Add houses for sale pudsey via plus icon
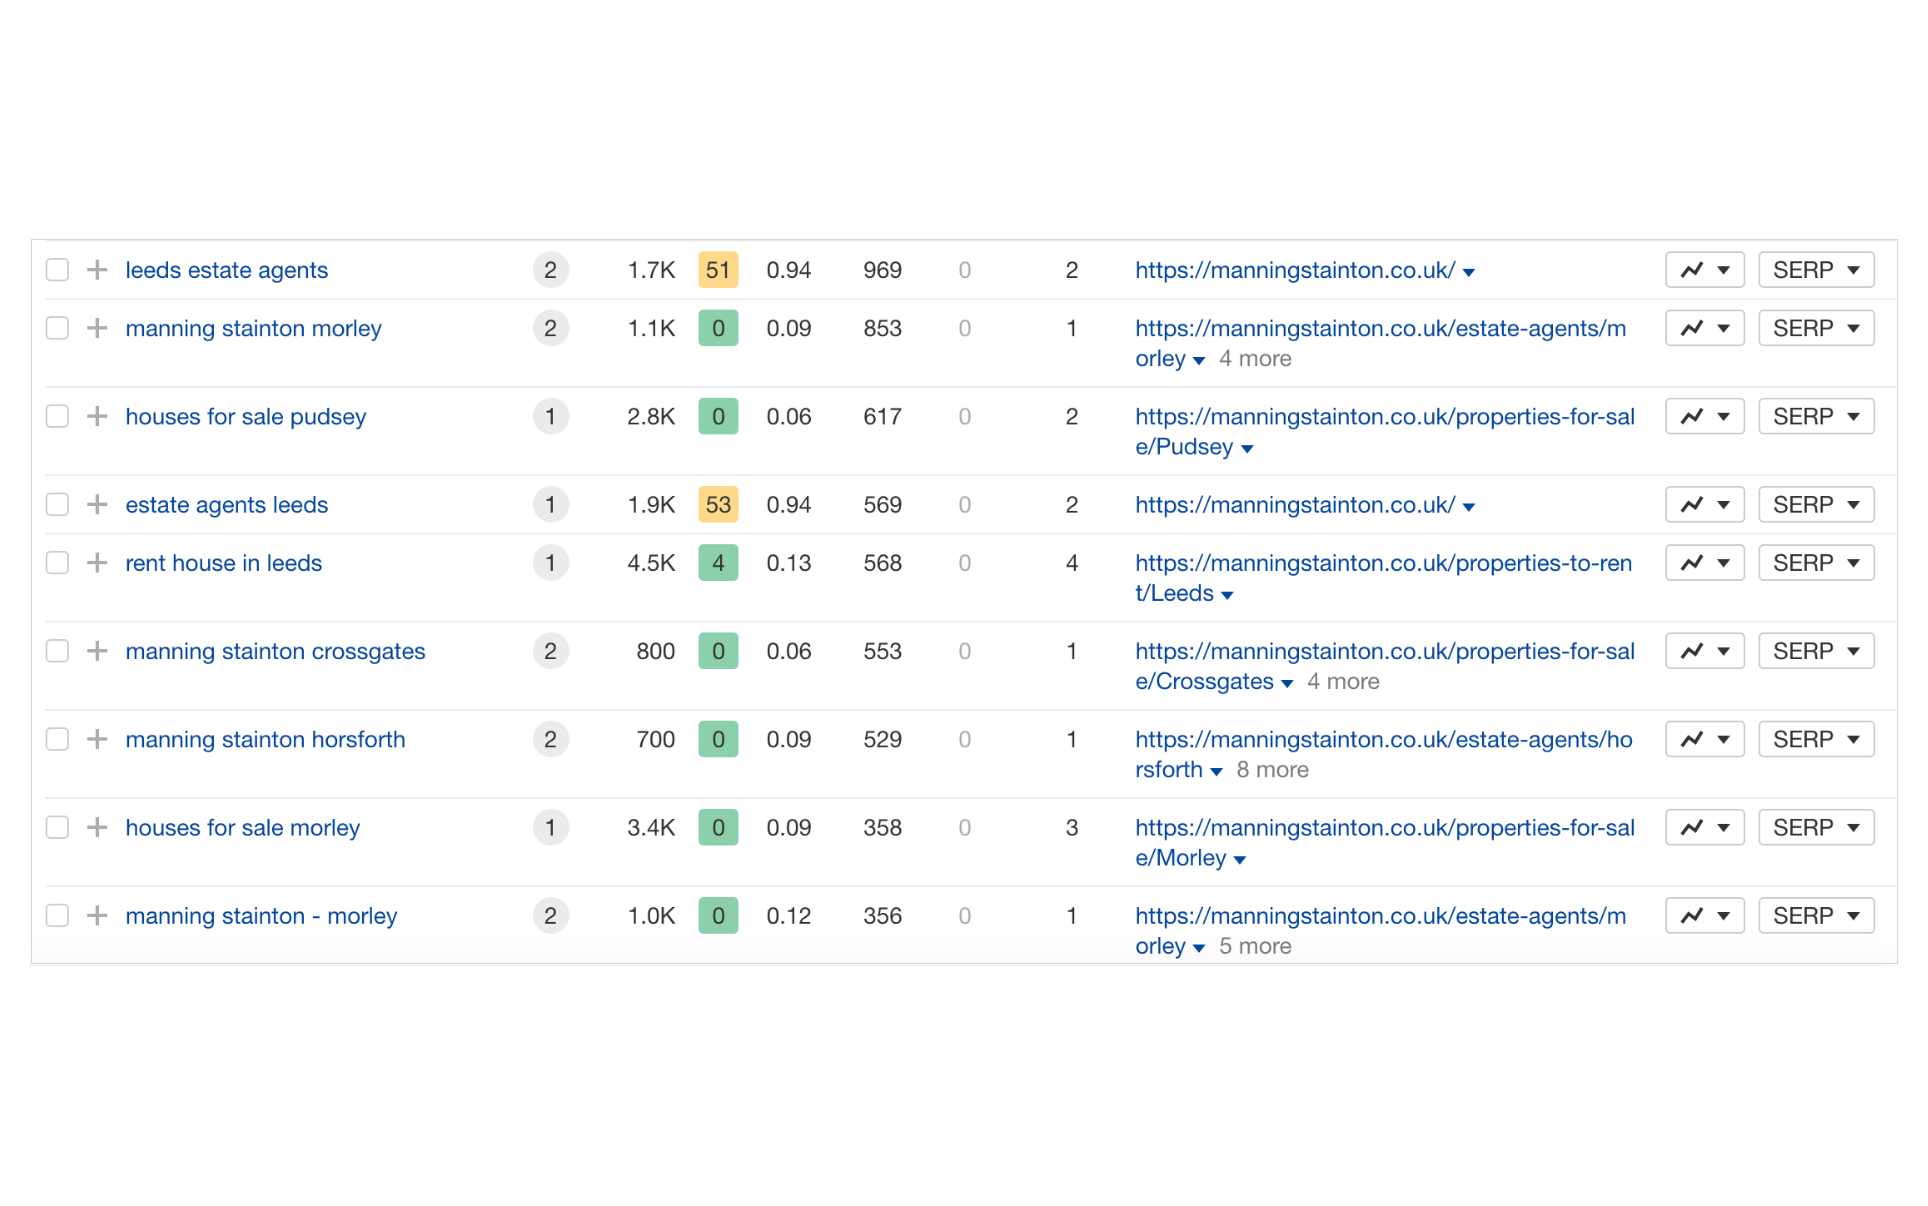Image resolution: width=1928 pixels, height=1206 pixels. click(97, 416)
